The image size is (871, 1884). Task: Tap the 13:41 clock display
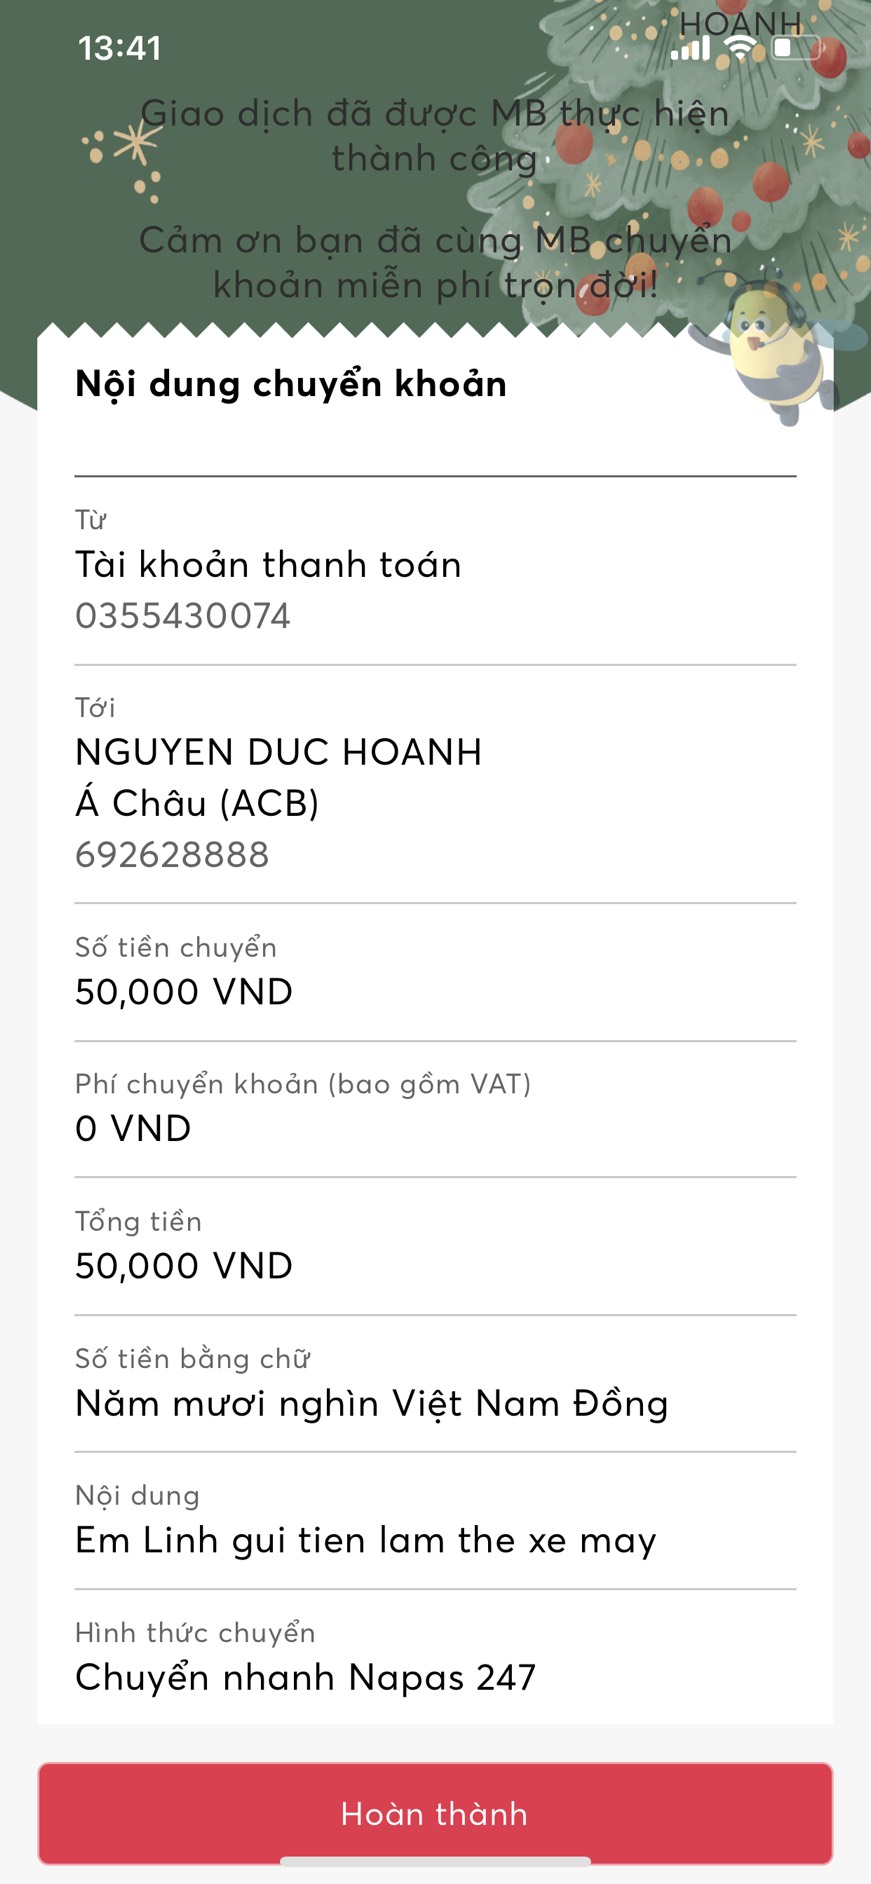tap(119, 48)
